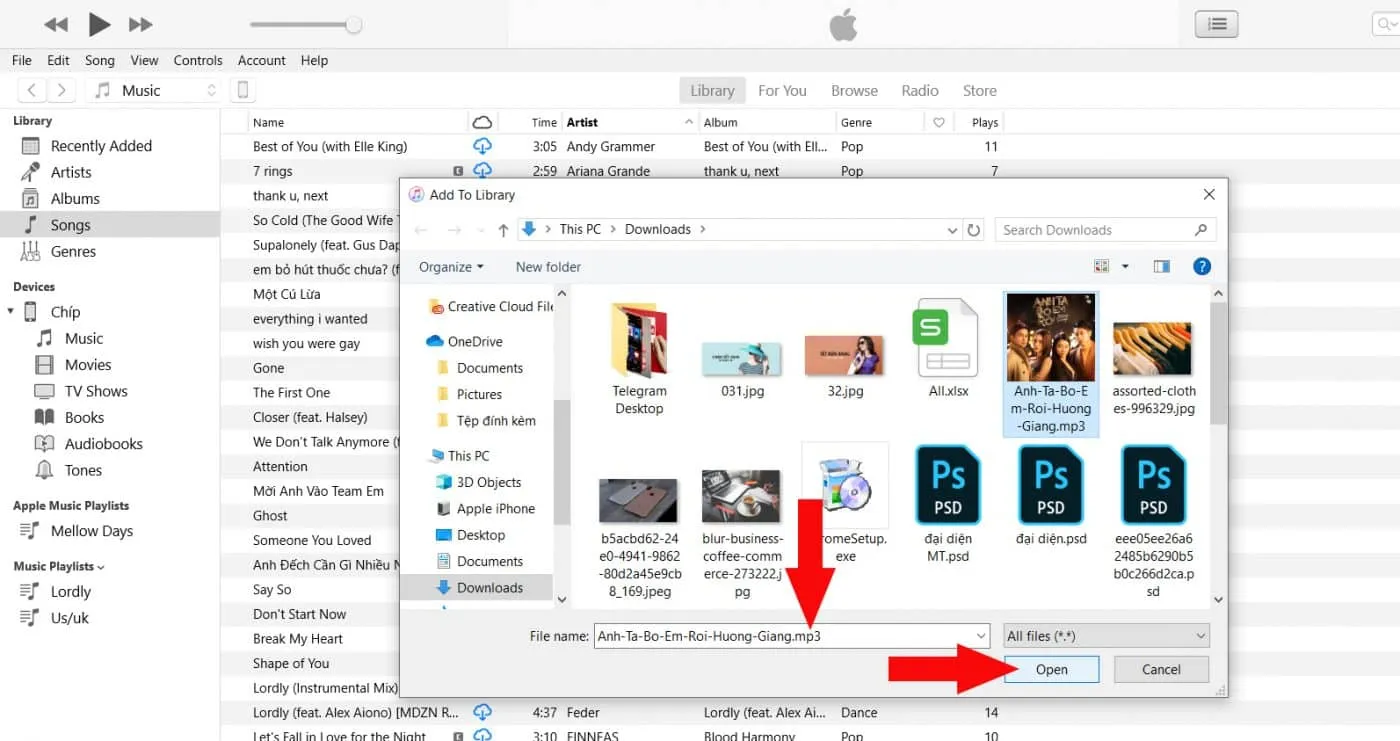Click the heart column header
Viewport: 1400px width, 741px height.
939,121
